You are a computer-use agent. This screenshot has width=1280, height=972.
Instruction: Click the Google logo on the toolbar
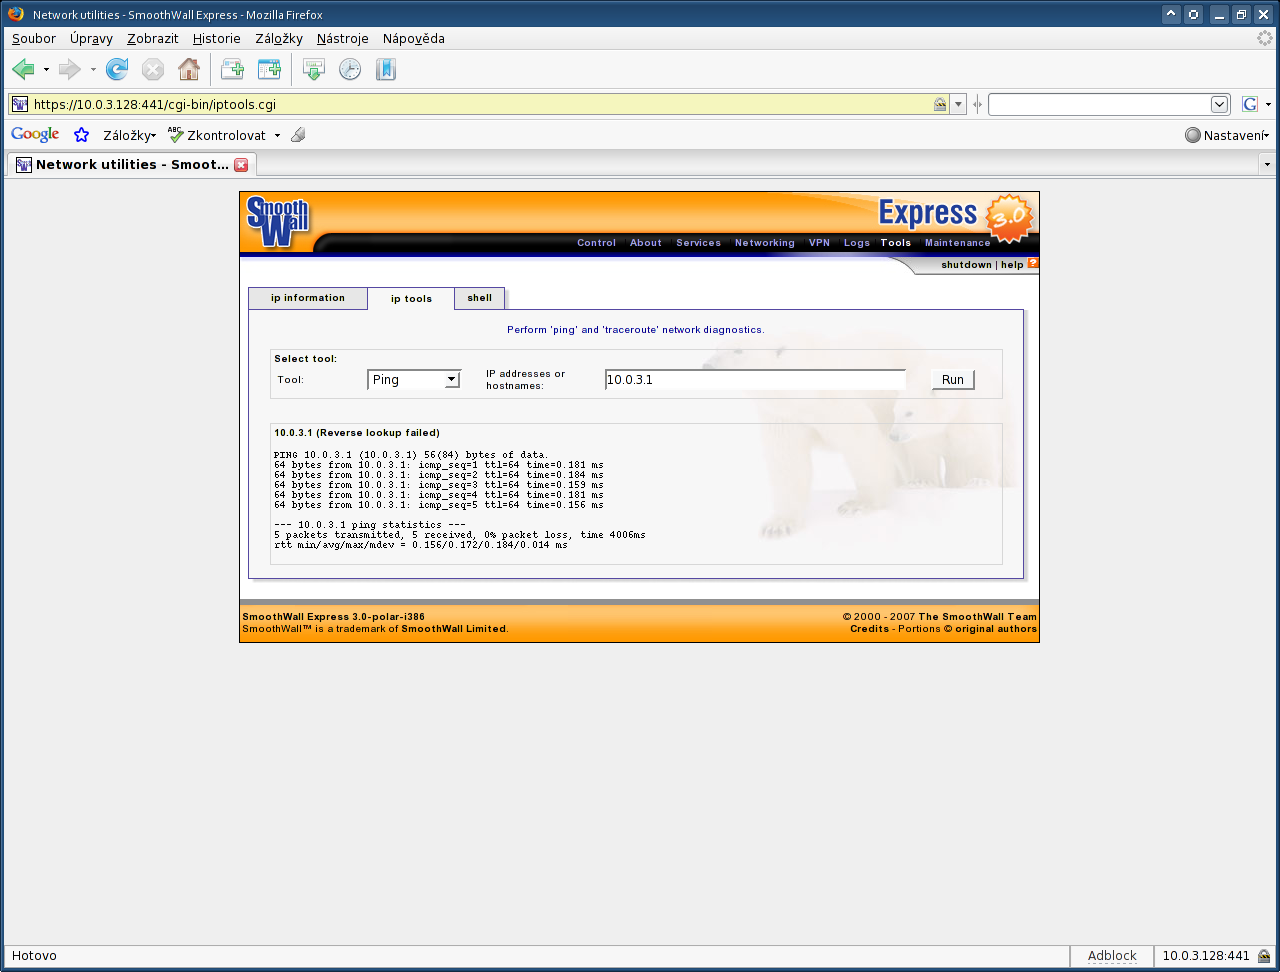pyautogui.click(x=35, y=135)
